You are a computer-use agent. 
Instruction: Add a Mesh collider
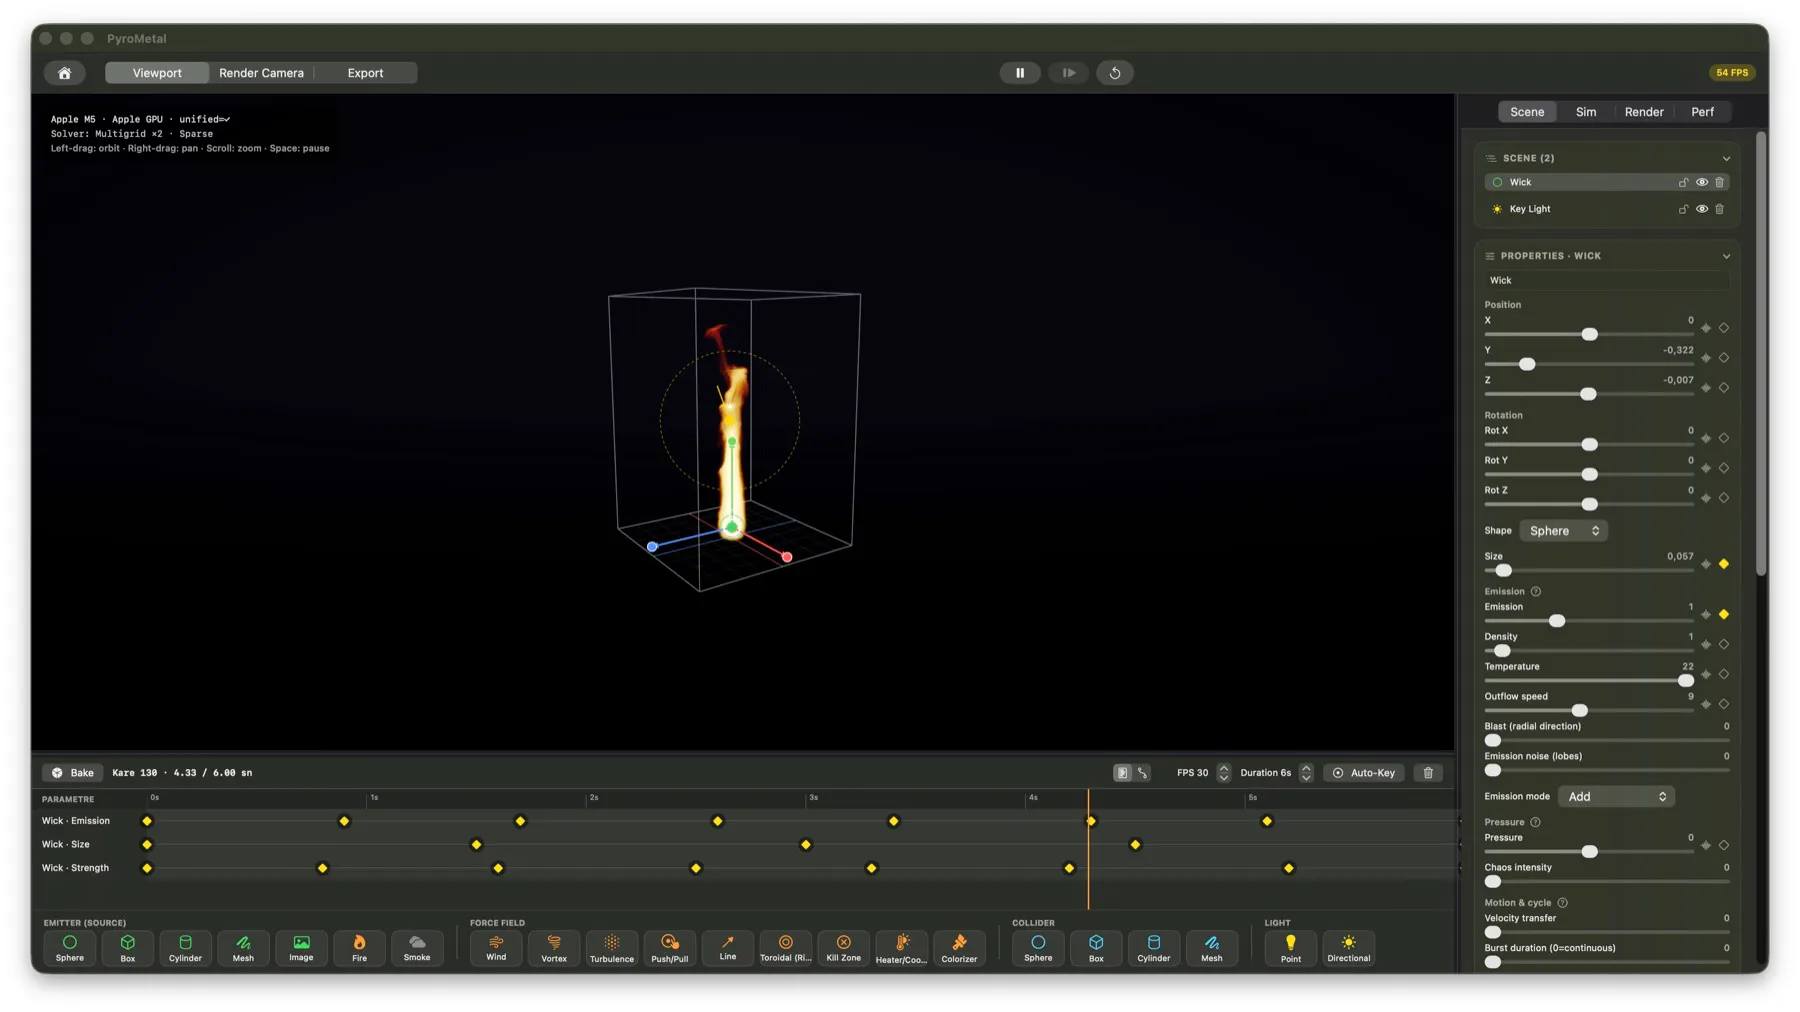click(1212, 948)
